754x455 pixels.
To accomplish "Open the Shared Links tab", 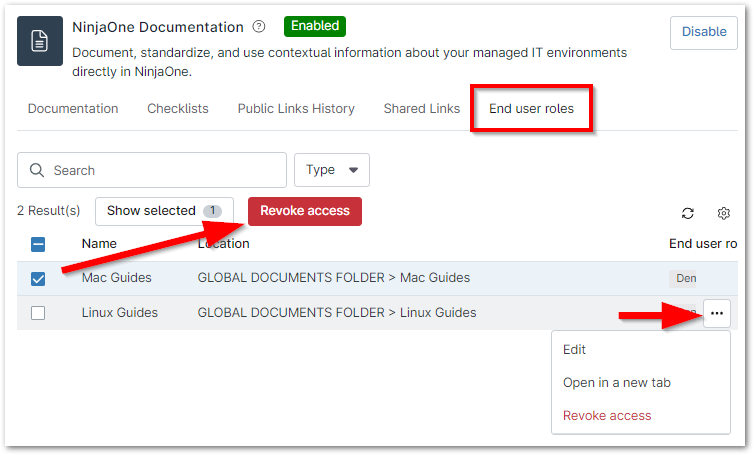I will [x=422, y=109].
